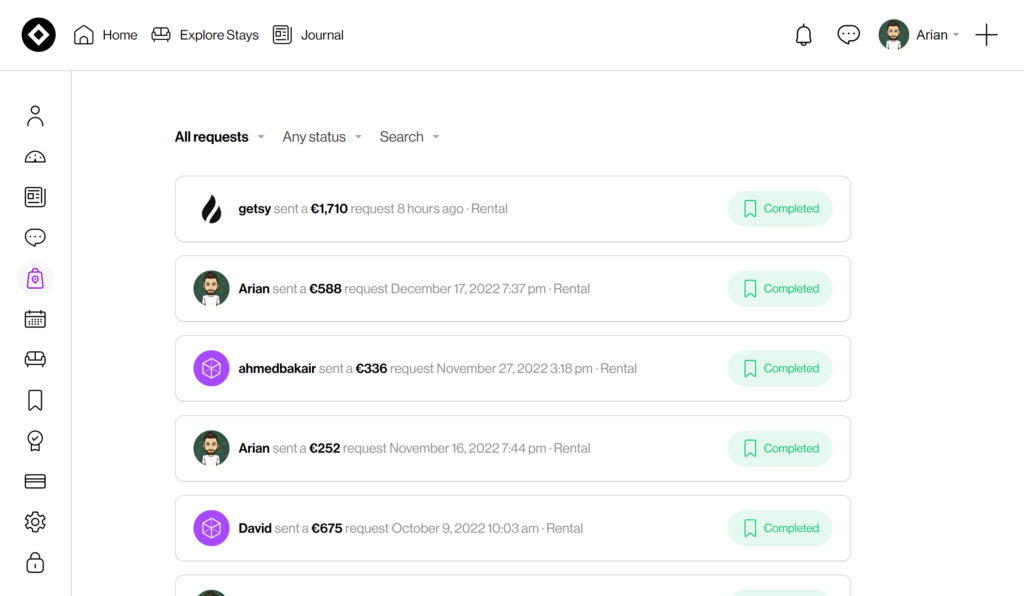The image size is (1024, 596).
Task: Open the dashboard gauge icon in sidebar
Action: pos(35,157)
